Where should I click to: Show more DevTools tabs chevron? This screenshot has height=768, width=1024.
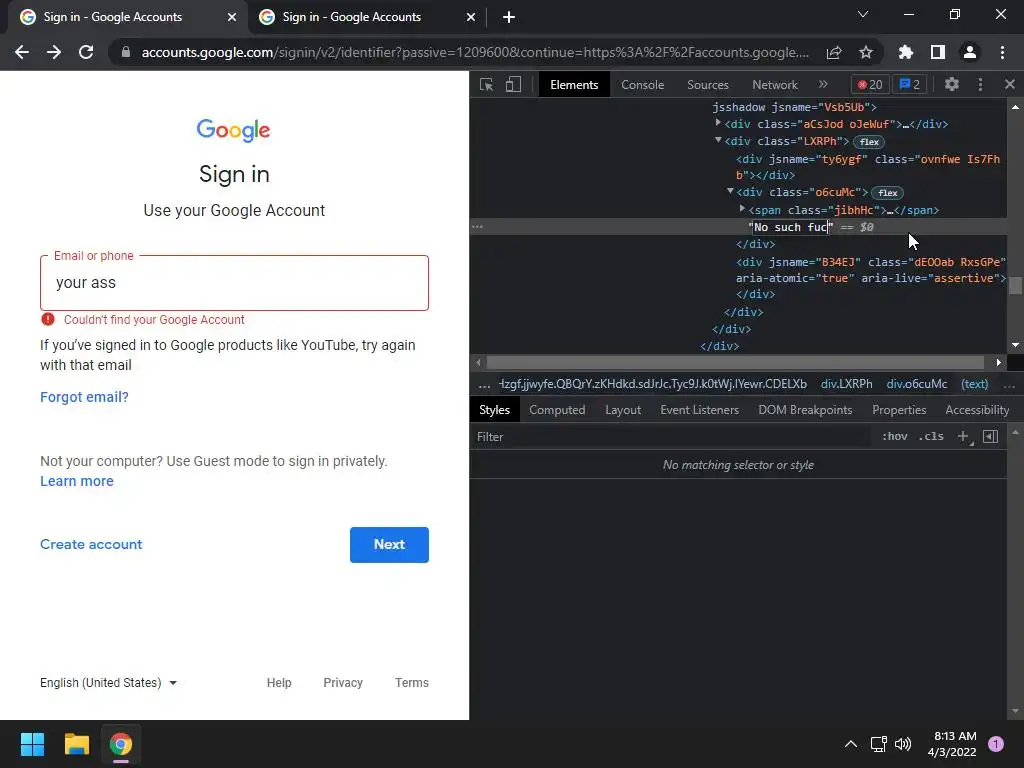coord(823,84)
